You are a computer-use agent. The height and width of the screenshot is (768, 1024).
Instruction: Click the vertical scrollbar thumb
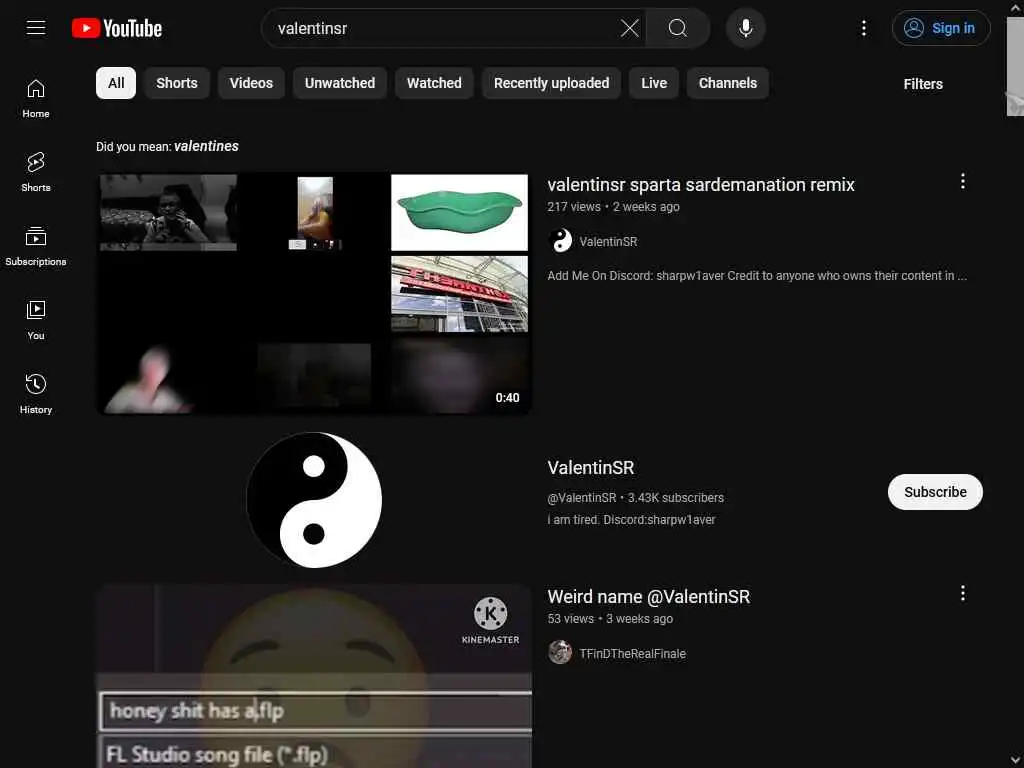coord(1015,65)
